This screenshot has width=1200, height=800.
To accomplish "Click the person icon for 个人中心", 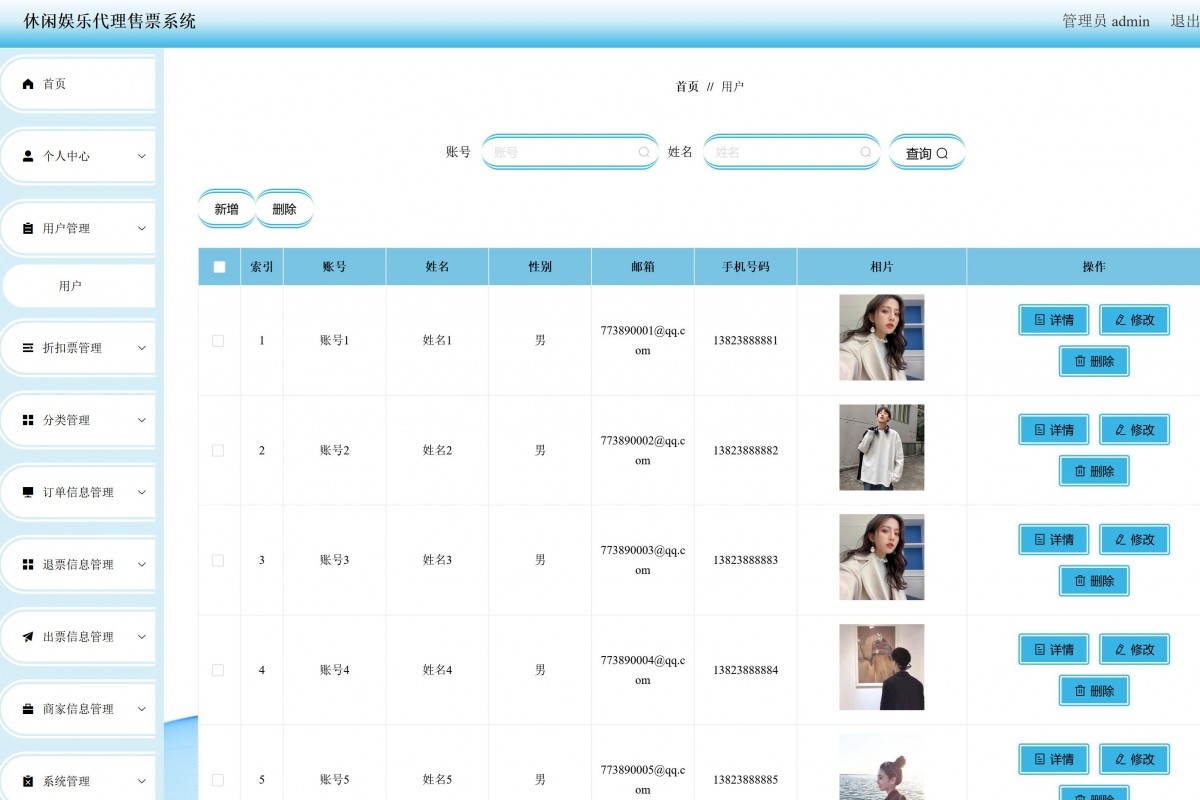I will (28, 156).
